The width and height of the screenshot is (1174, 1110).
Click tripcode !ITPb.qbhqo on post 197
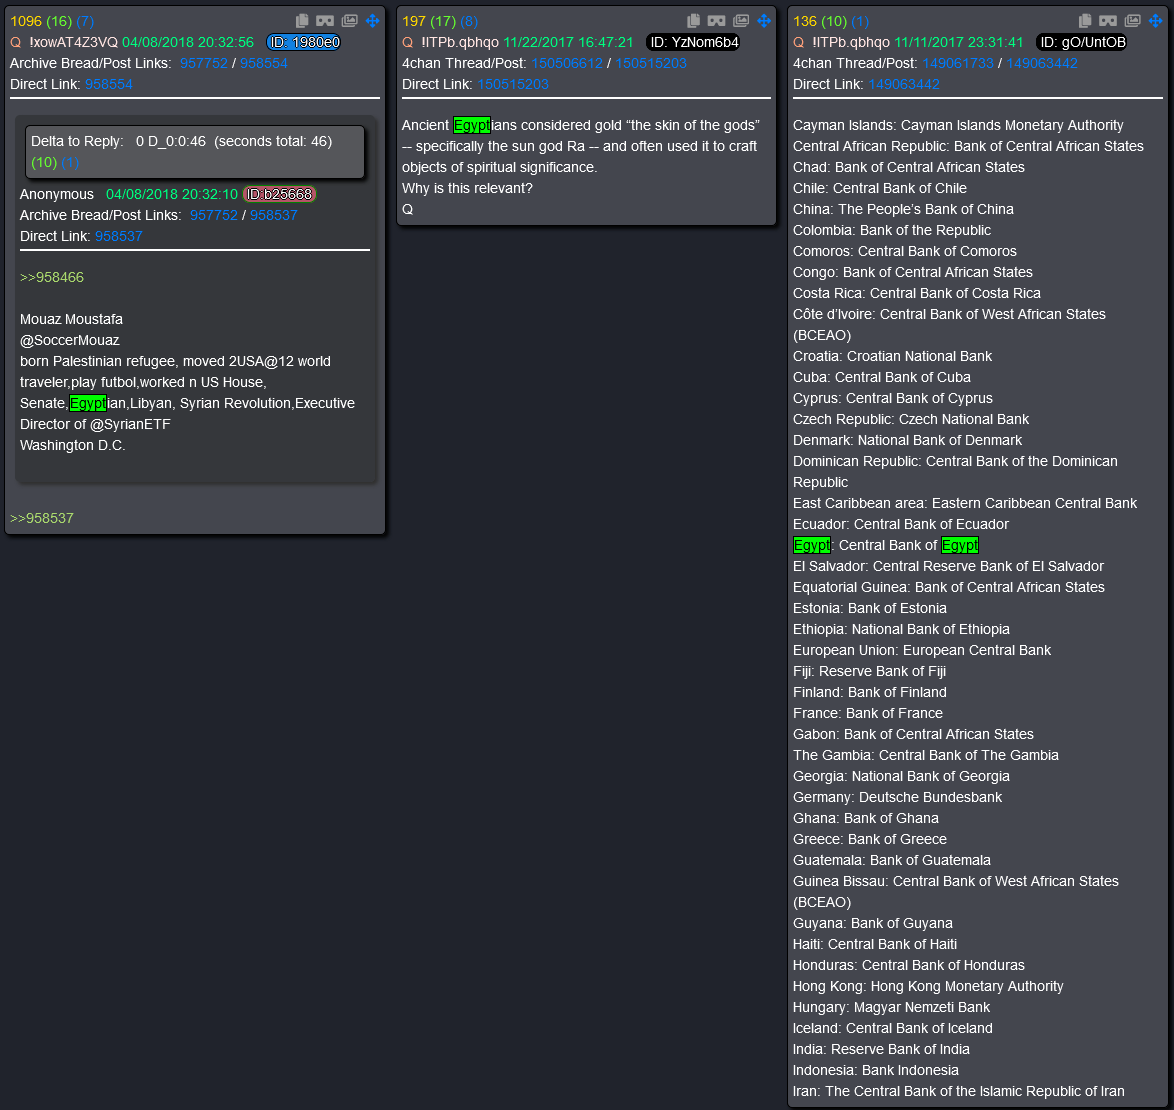460,43
